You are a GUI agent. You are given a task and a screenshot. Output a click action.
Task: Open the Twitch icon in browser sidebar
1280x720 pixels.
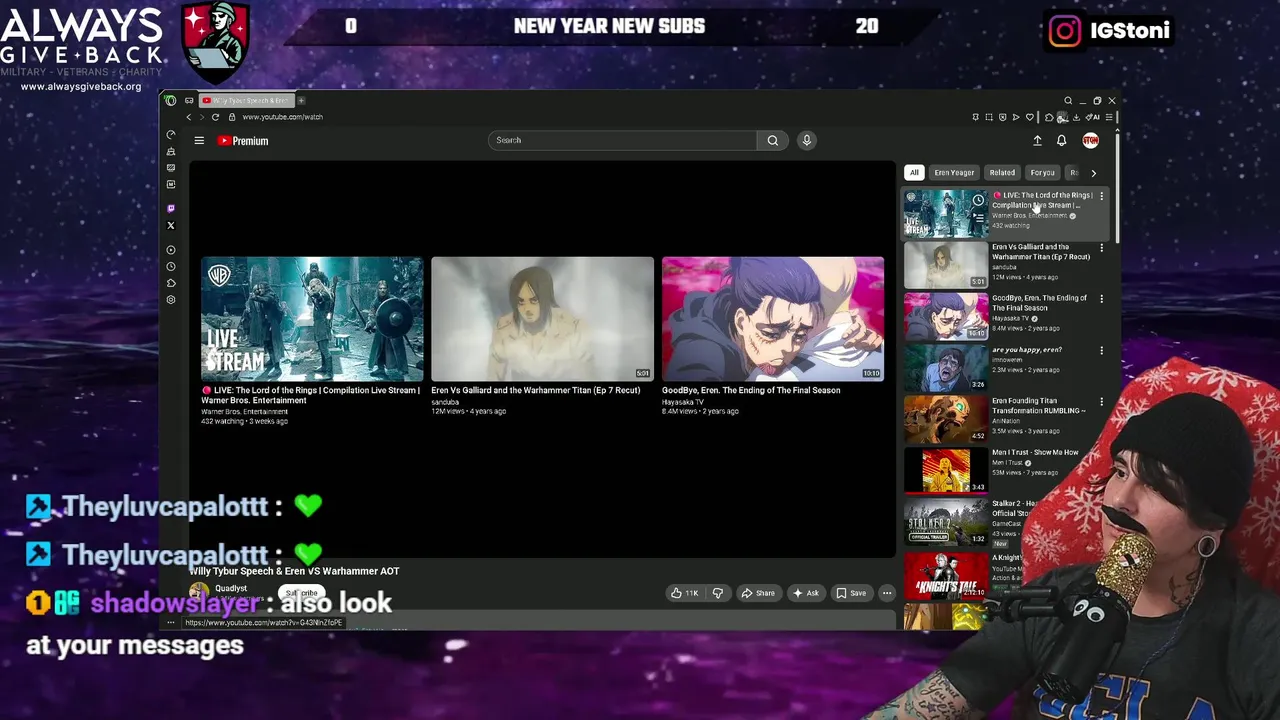click(x=171, y=208)
